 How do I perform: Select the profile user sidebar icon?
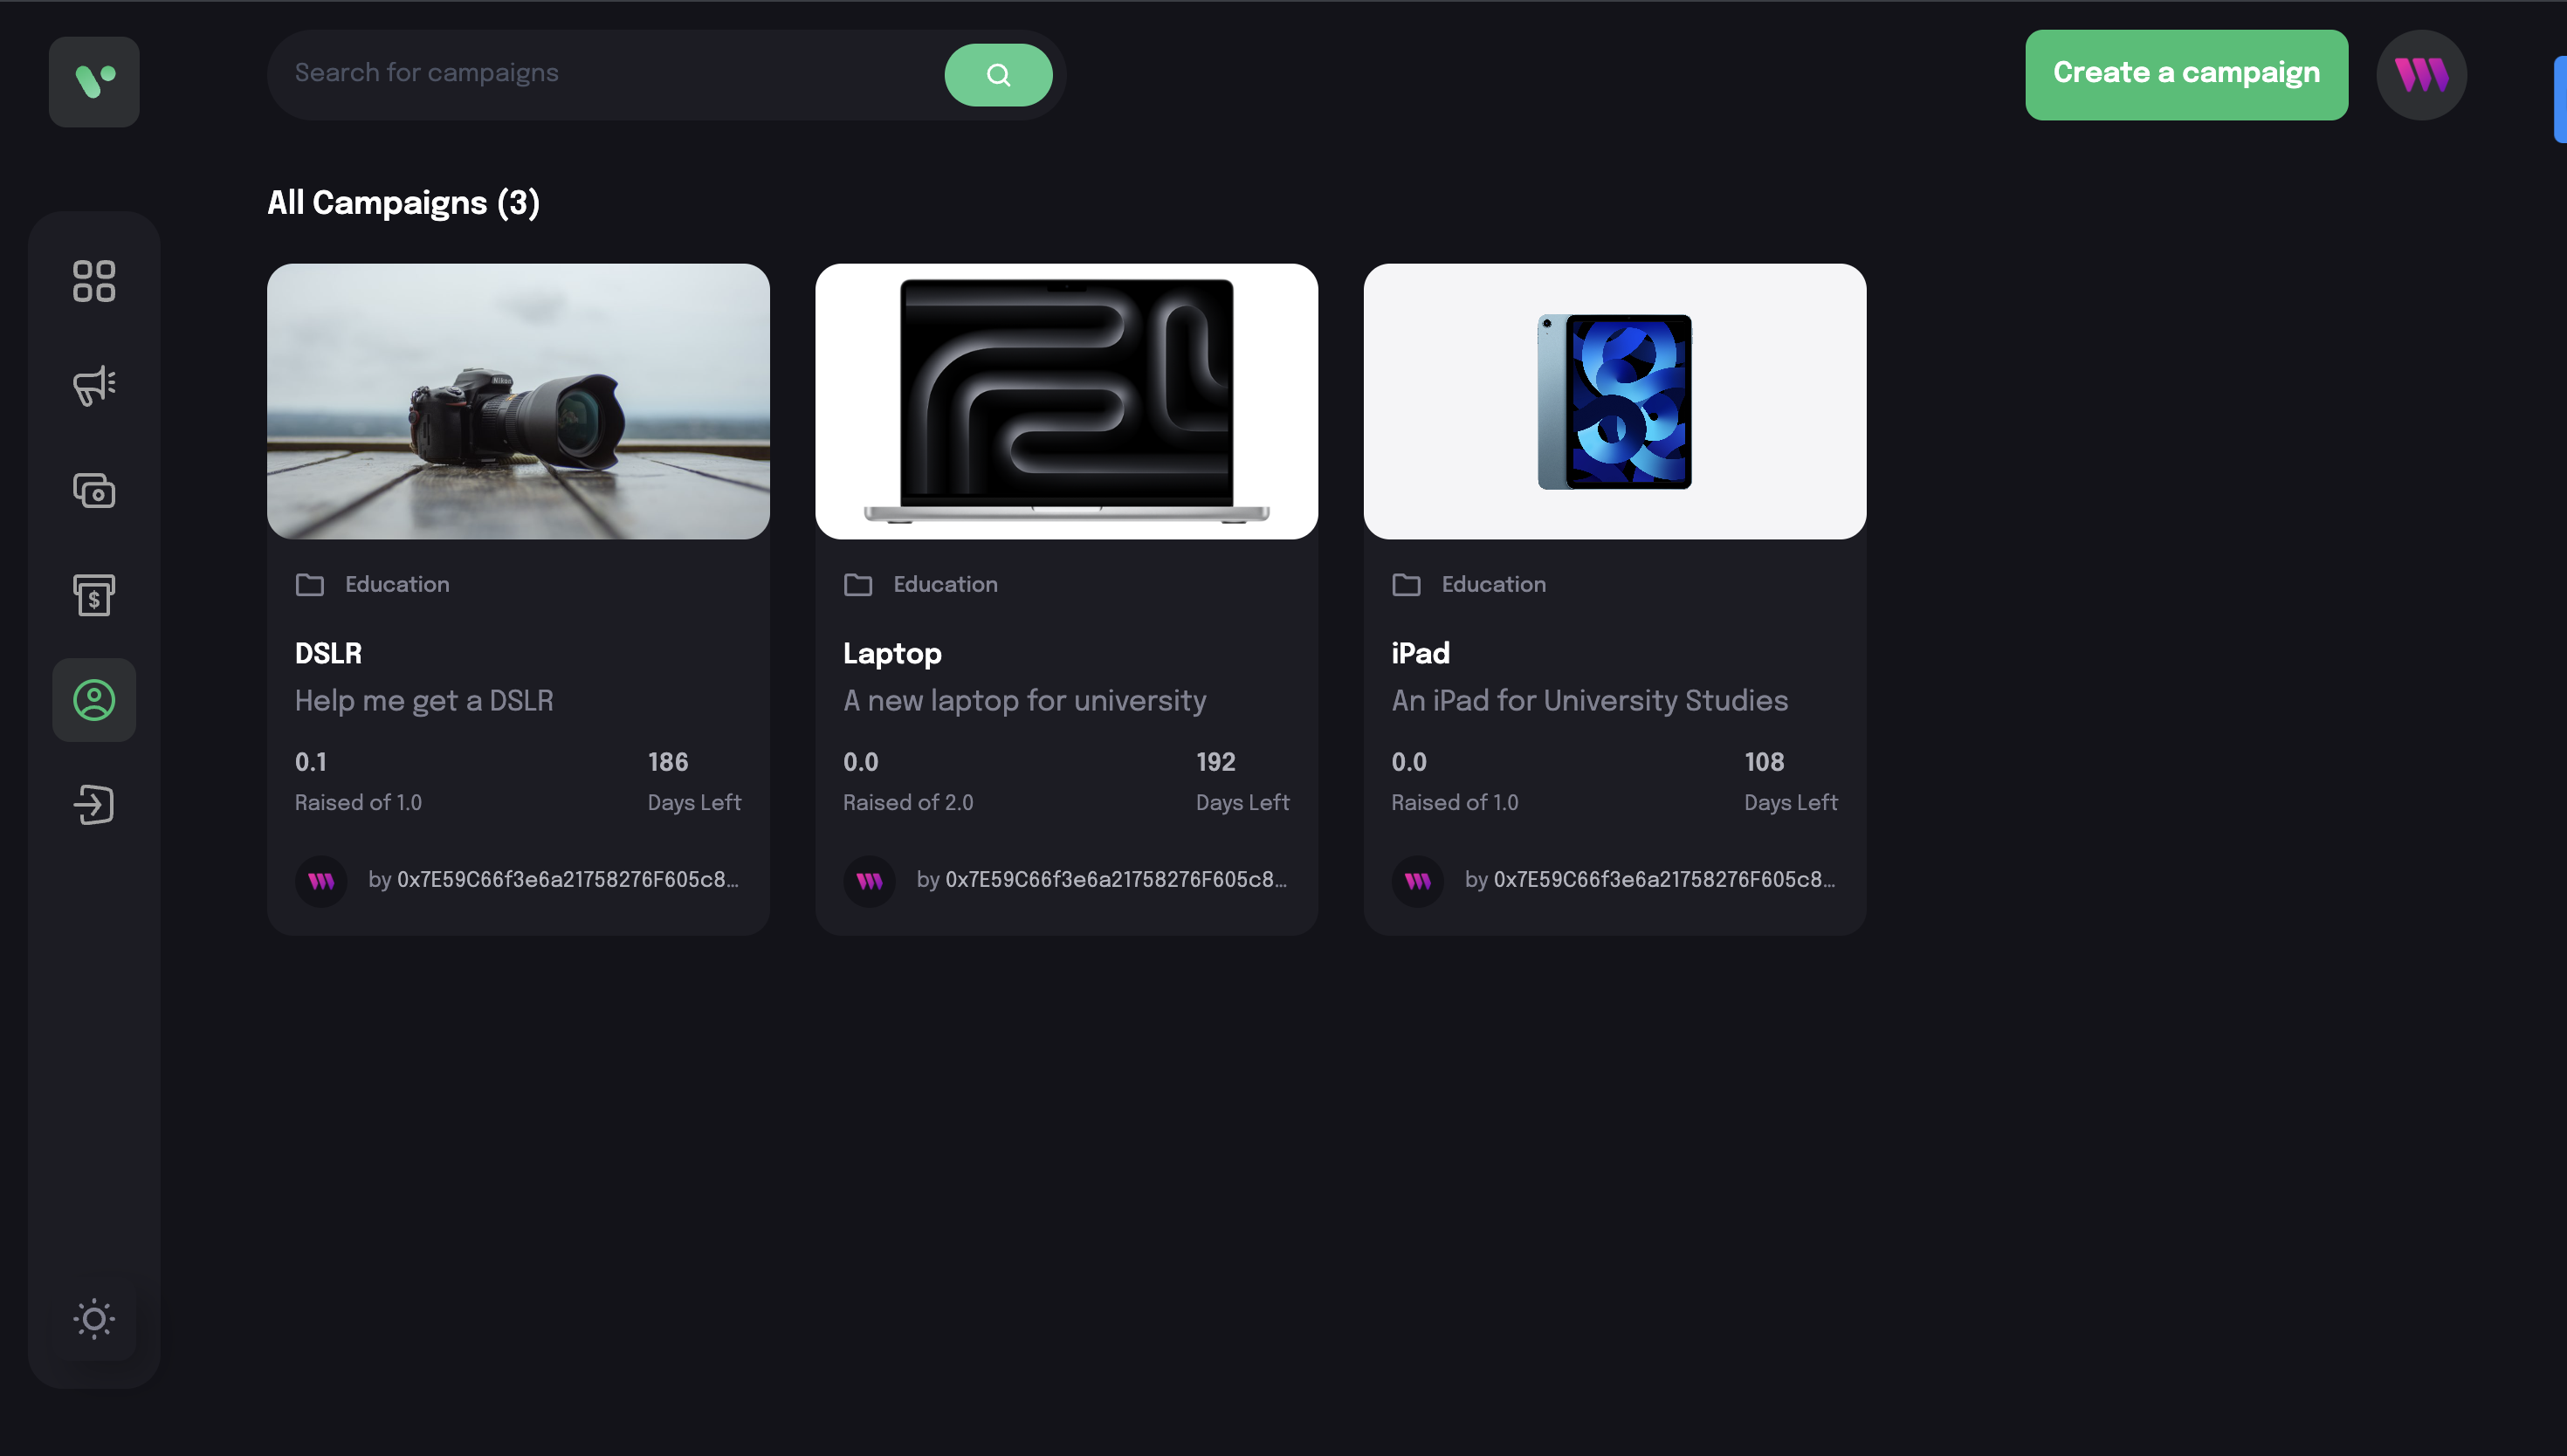click(94, 700)
